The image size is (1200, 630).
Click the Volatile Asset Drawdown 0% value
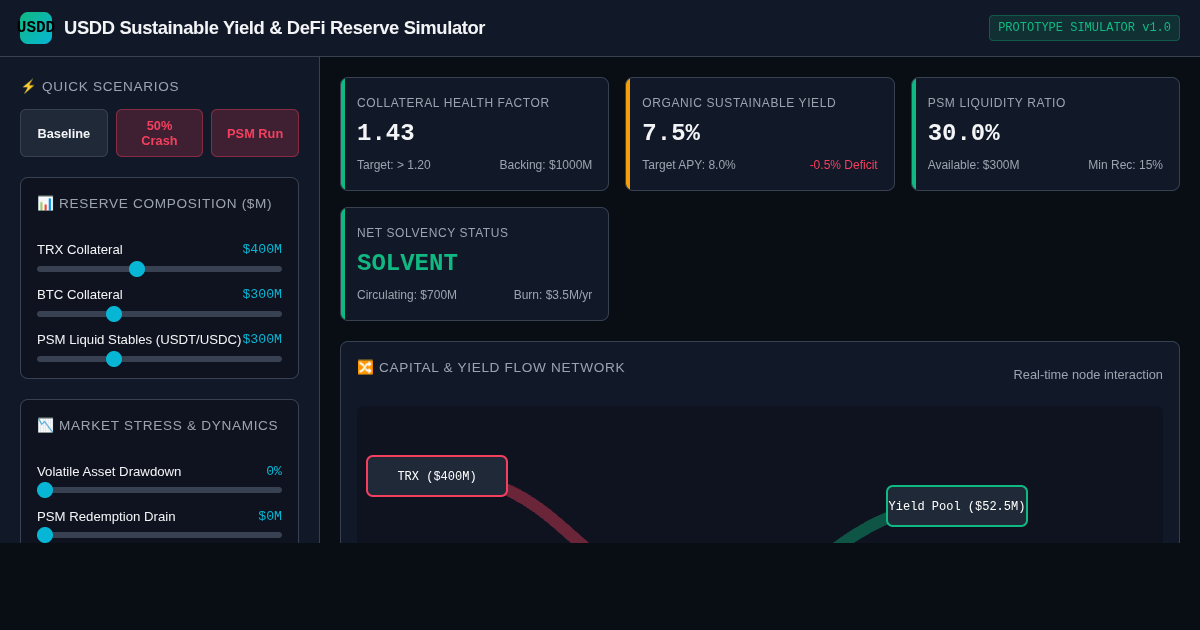[274, 471]
